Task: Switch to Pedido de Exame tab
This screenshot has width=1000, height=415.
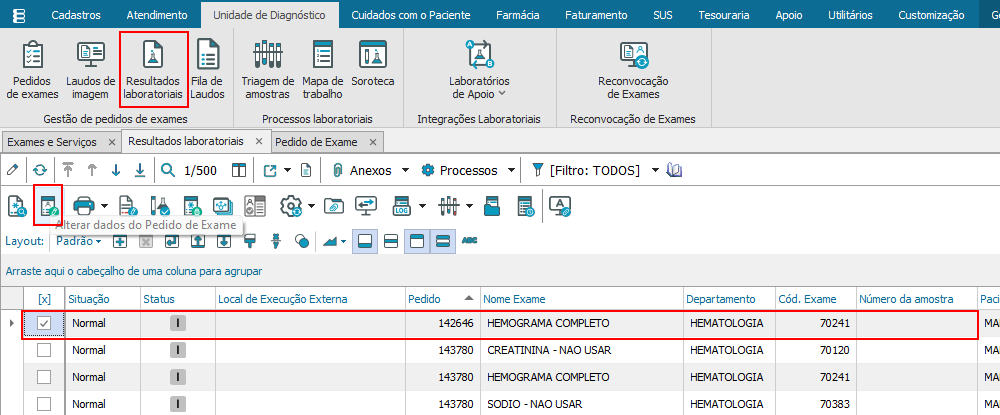Action: pyautogui.click(x=316, y=142)
